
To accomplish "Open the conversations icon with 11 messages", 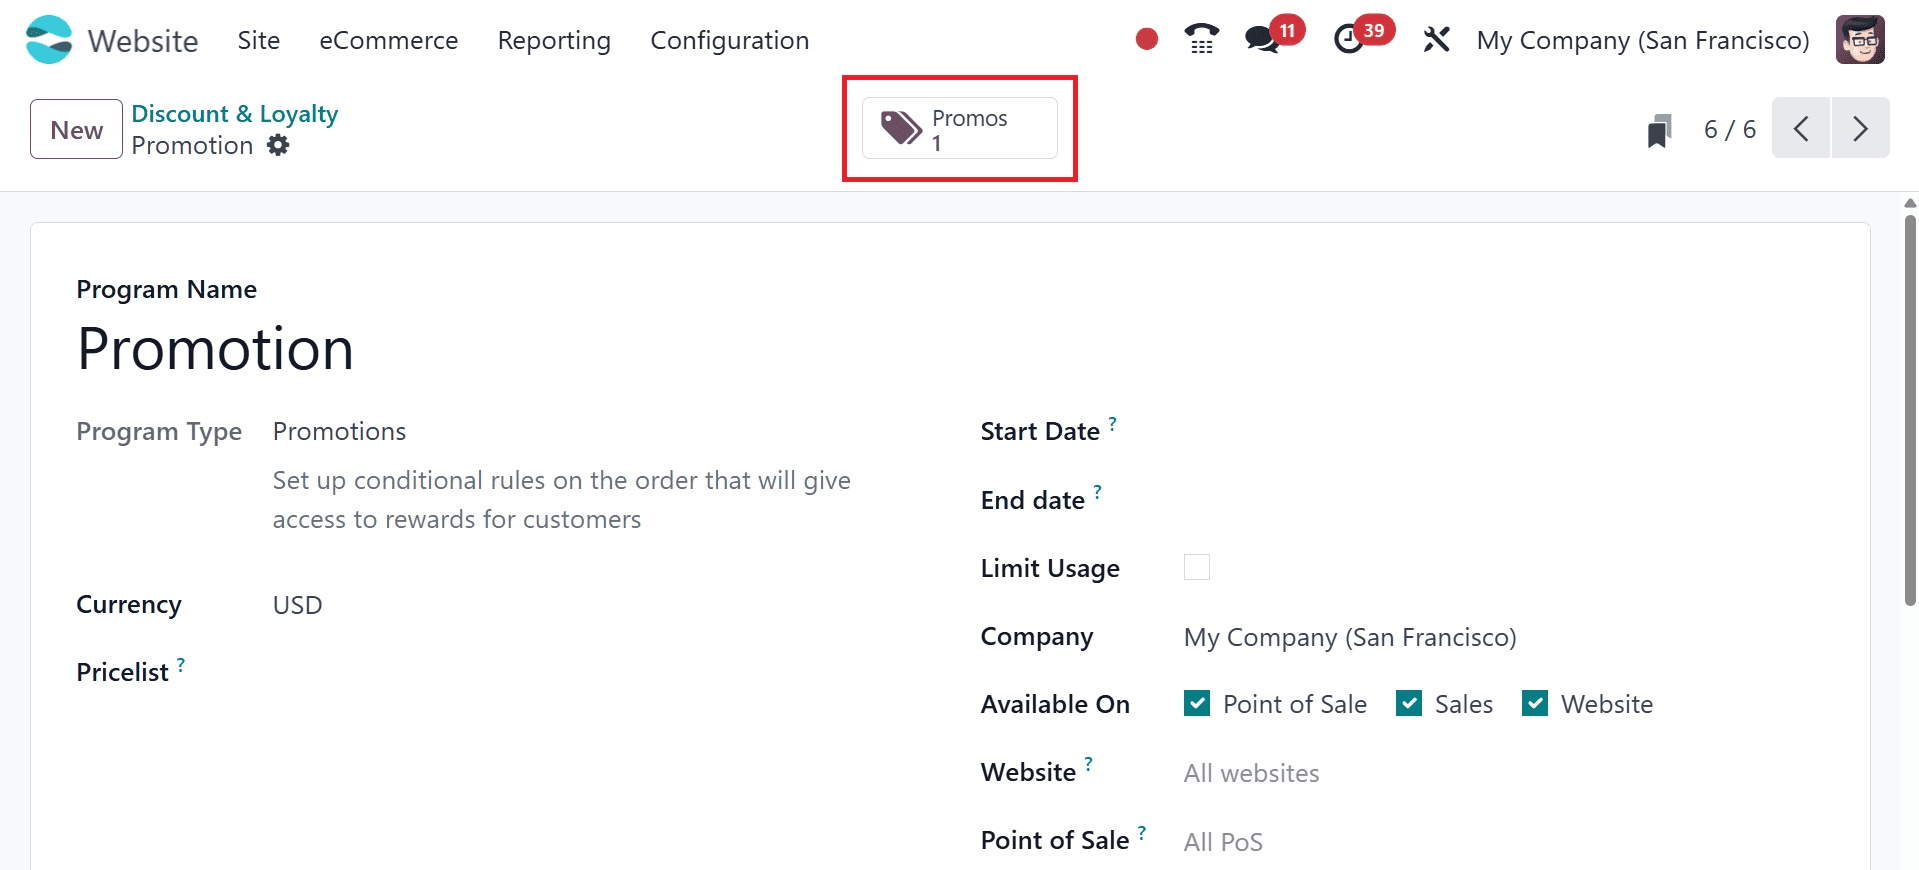I will 1262,40.
